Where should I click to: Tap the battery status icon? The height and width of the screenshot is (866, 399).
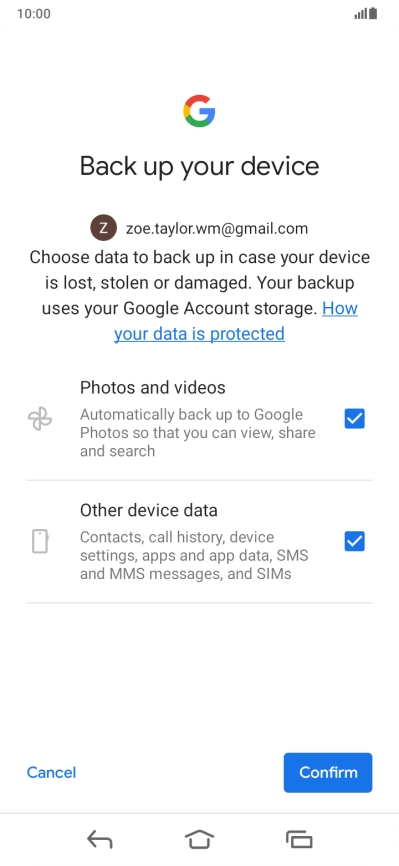click(x=374, y=13)
